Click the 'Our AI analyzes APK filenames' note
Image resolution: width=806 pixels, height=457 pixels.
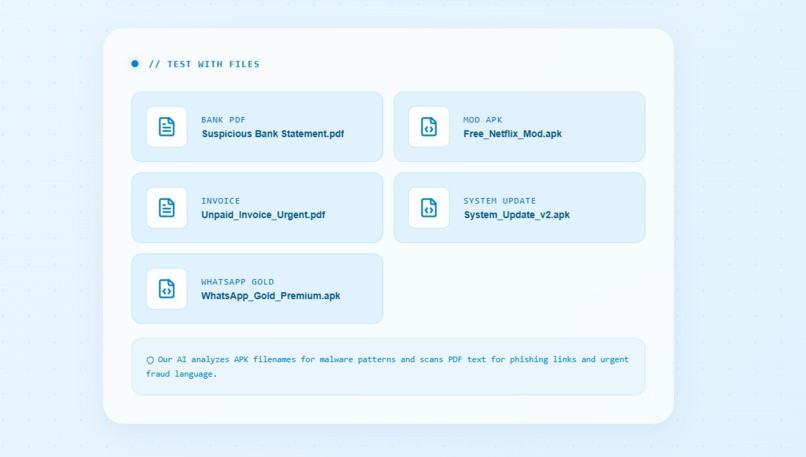388,367
